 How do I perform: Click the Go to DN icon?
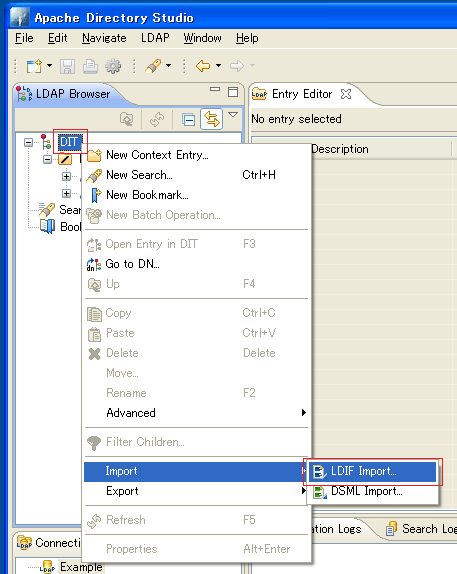pos(94,264)
